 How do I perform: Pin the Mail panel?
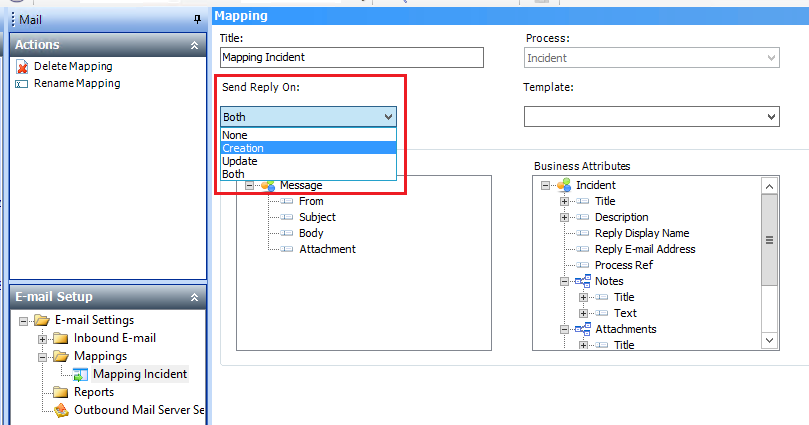(x=196, y=19)
